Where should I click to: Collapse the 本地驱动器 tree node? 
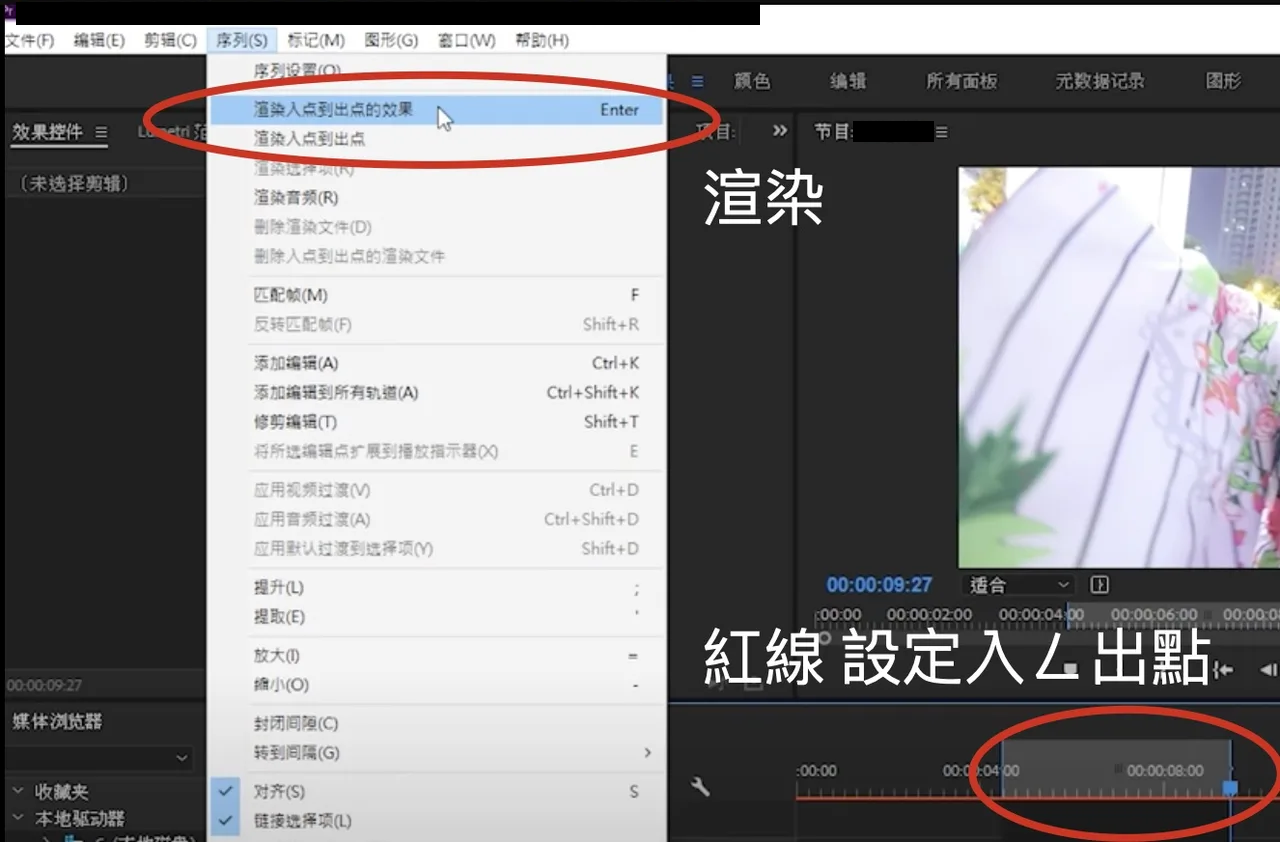click(17, 818)
